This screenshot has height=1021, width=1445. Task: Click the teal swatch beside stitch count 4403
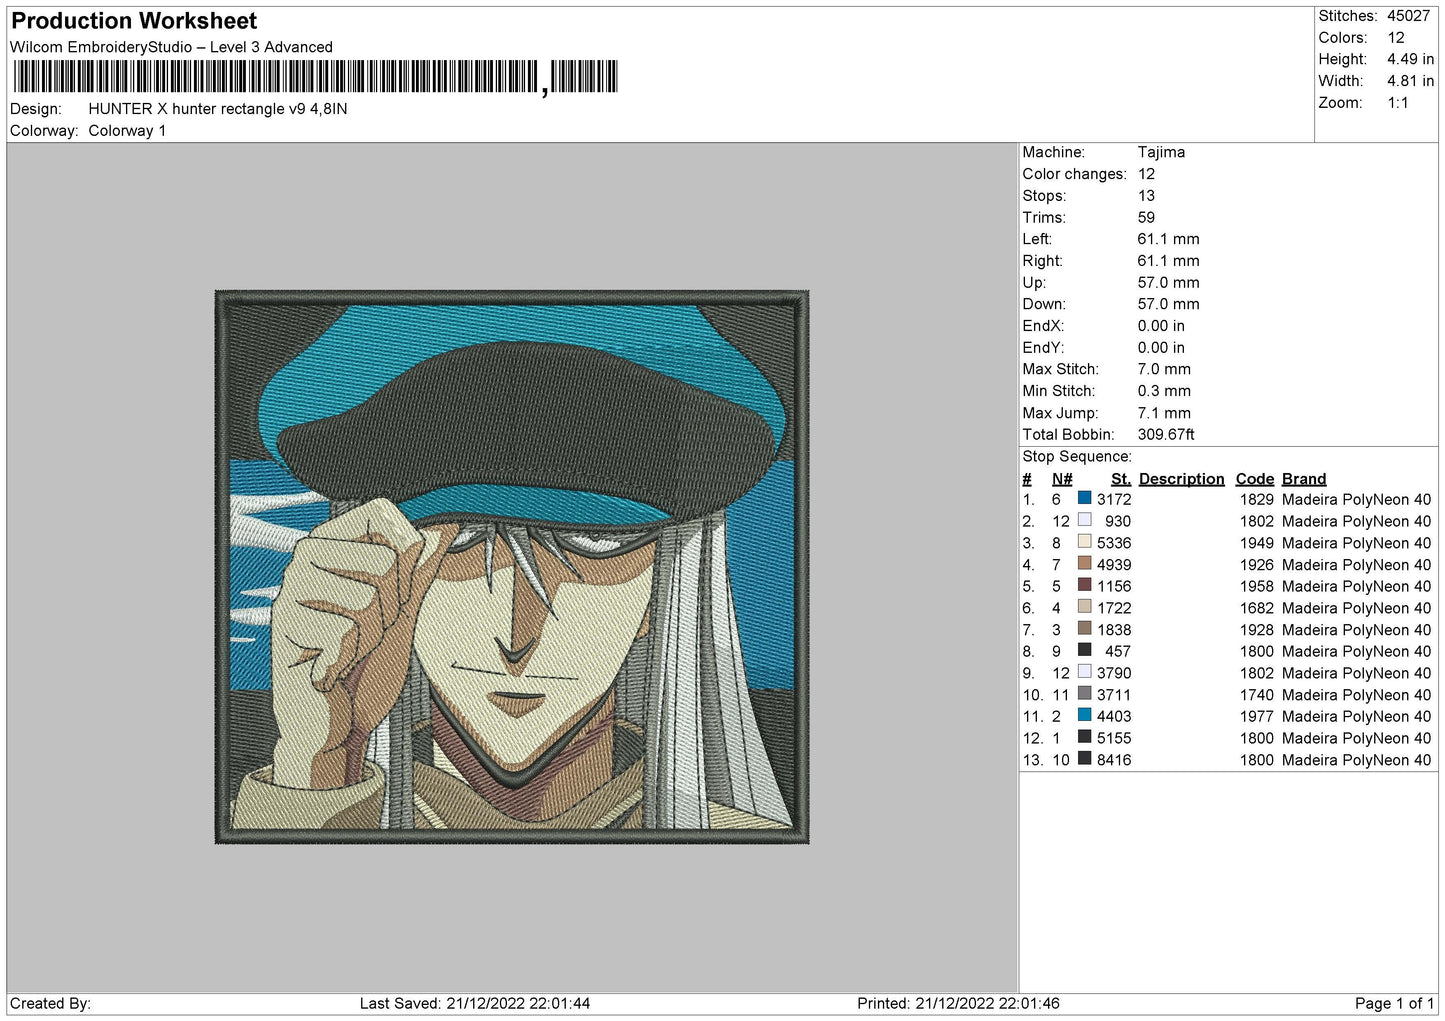point(1084,715)
